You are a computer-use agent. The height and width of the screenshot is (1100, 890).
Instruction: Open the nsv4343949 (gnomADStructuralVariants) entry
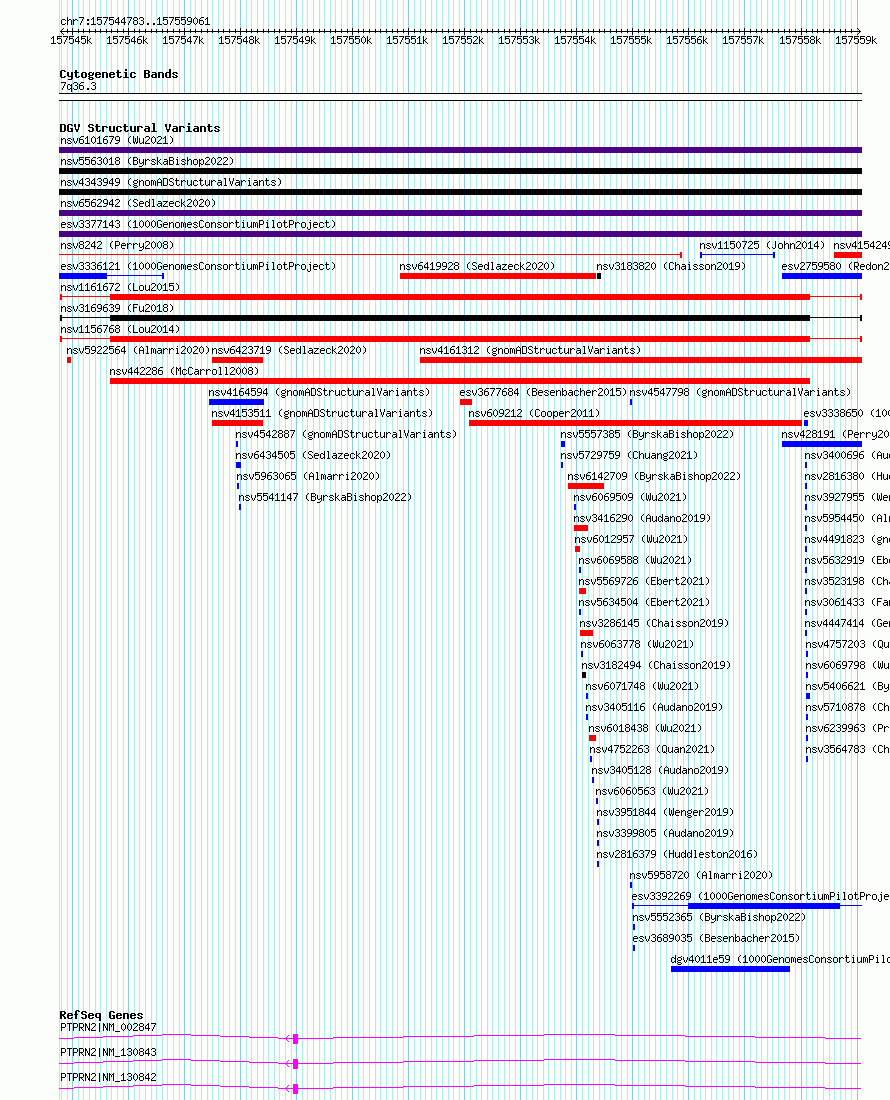(x=171, y=182)
